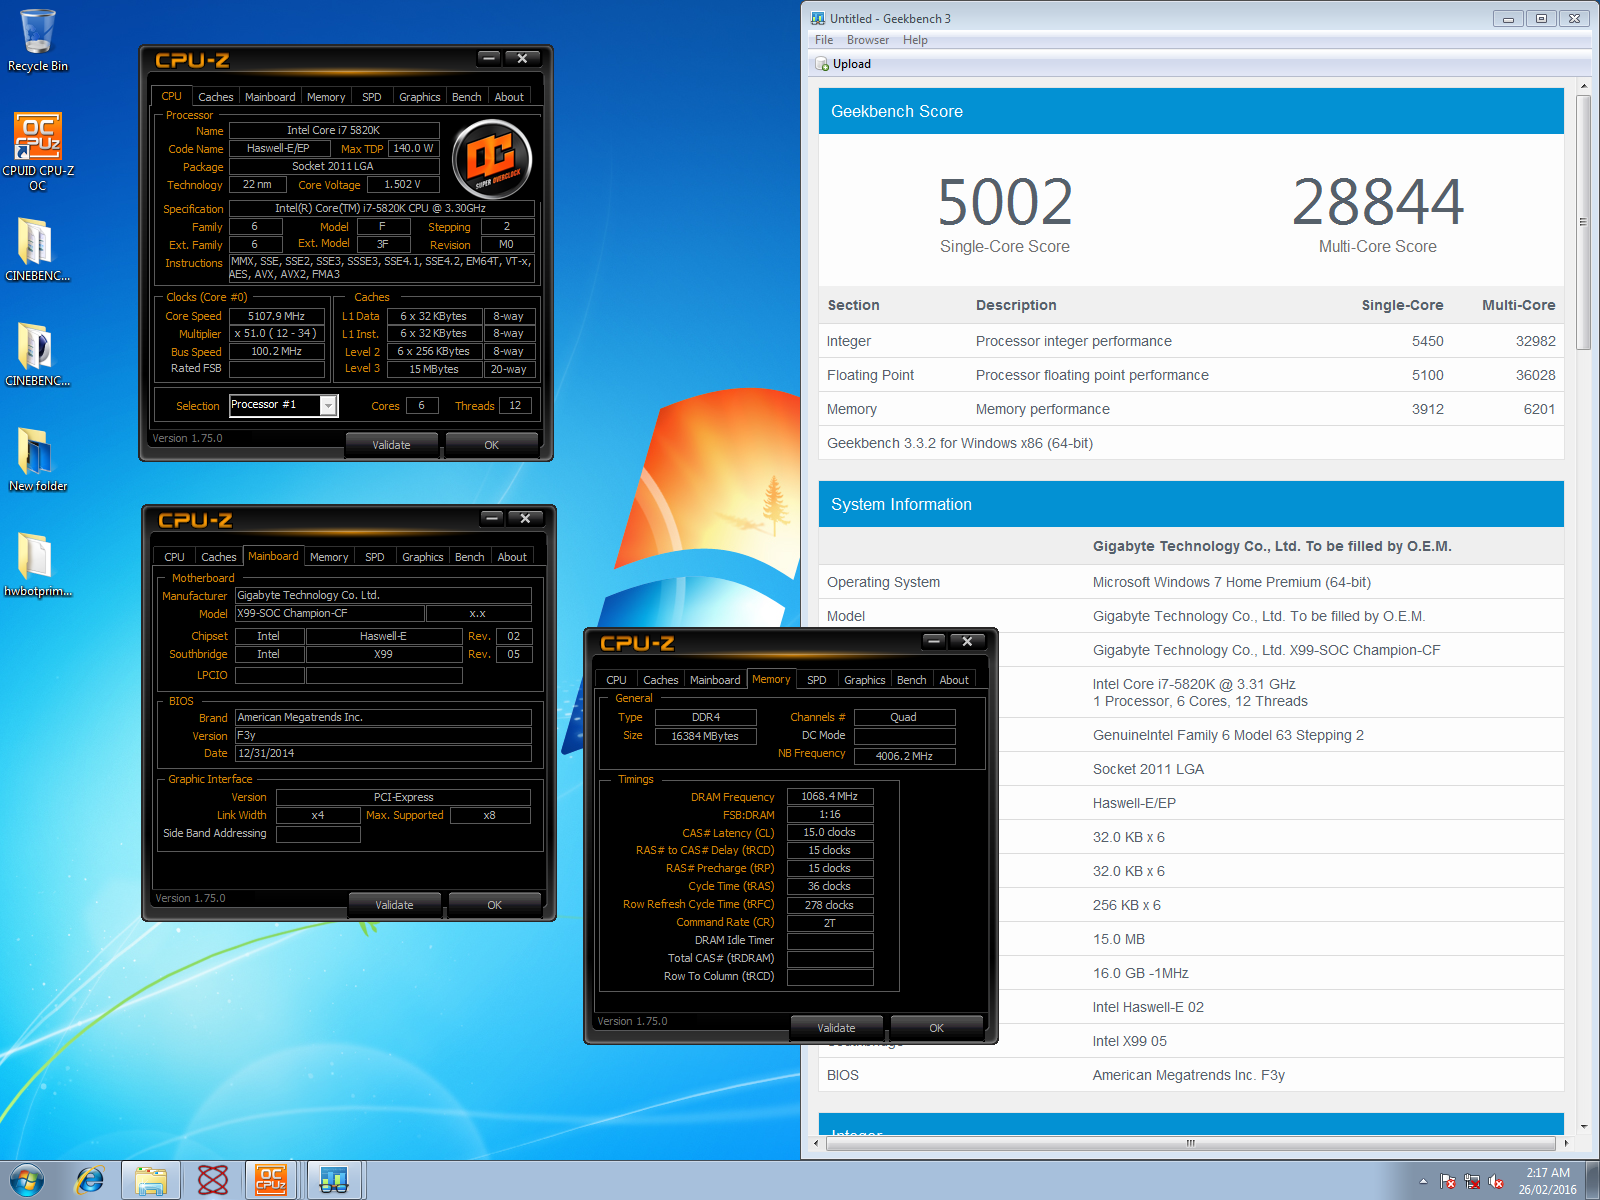1600x1200 pixels.
Task: Click the network tray icon
Action: (1472, 1181)
